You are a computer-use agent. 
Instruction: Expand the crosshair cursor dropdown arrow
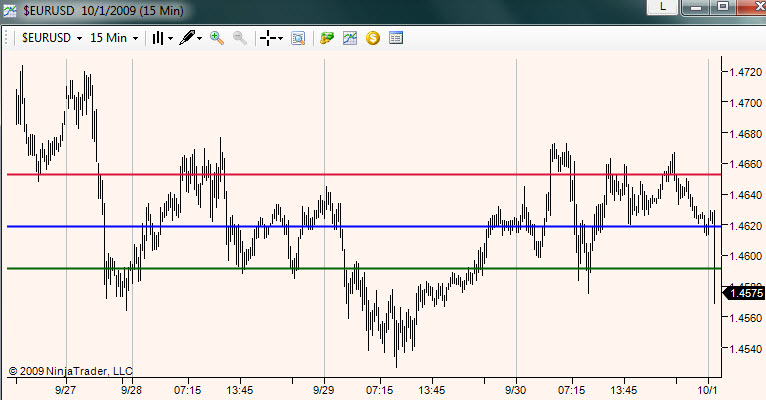[280, 39]
